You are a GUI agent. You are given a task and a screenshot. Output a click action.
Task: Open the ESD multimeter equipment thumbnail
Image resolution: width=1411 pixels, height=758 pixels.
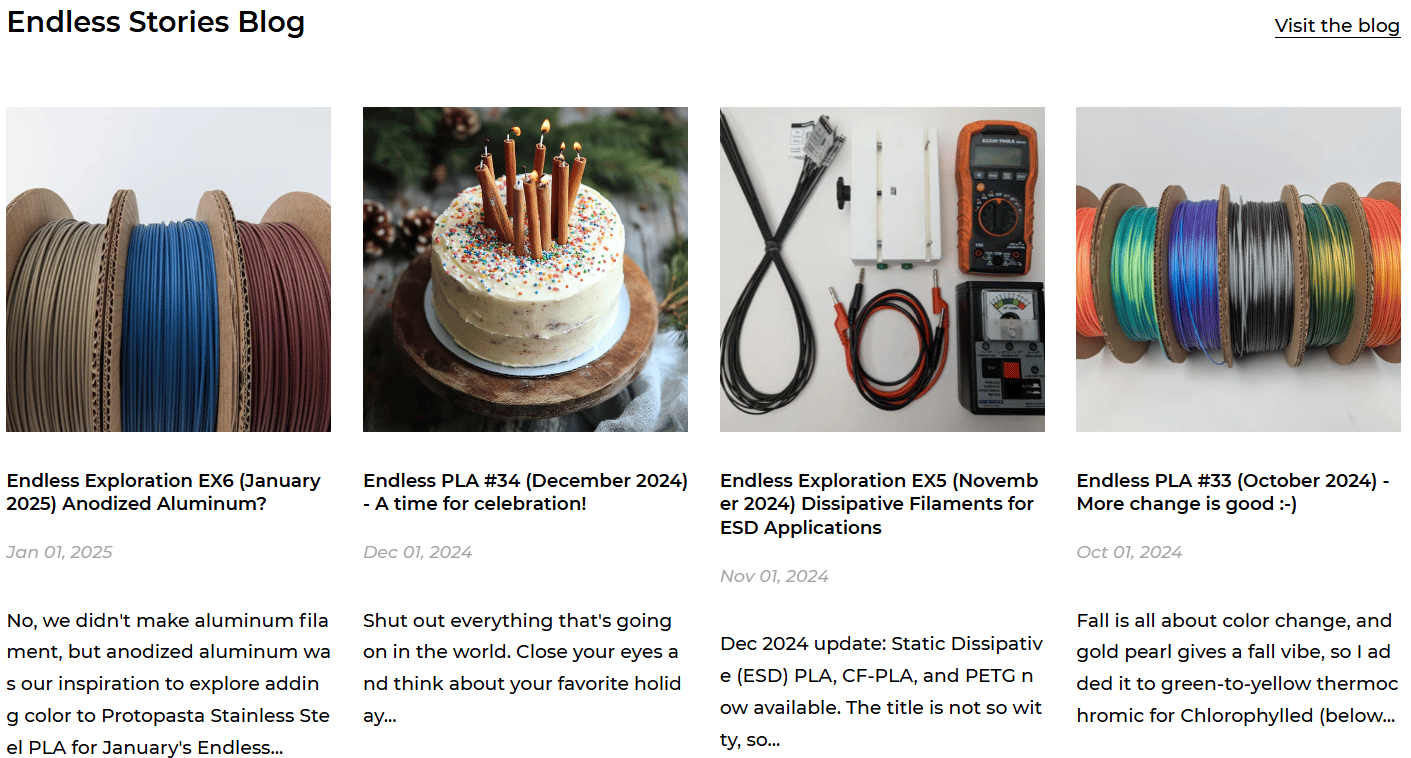click(x=882, y=269)
